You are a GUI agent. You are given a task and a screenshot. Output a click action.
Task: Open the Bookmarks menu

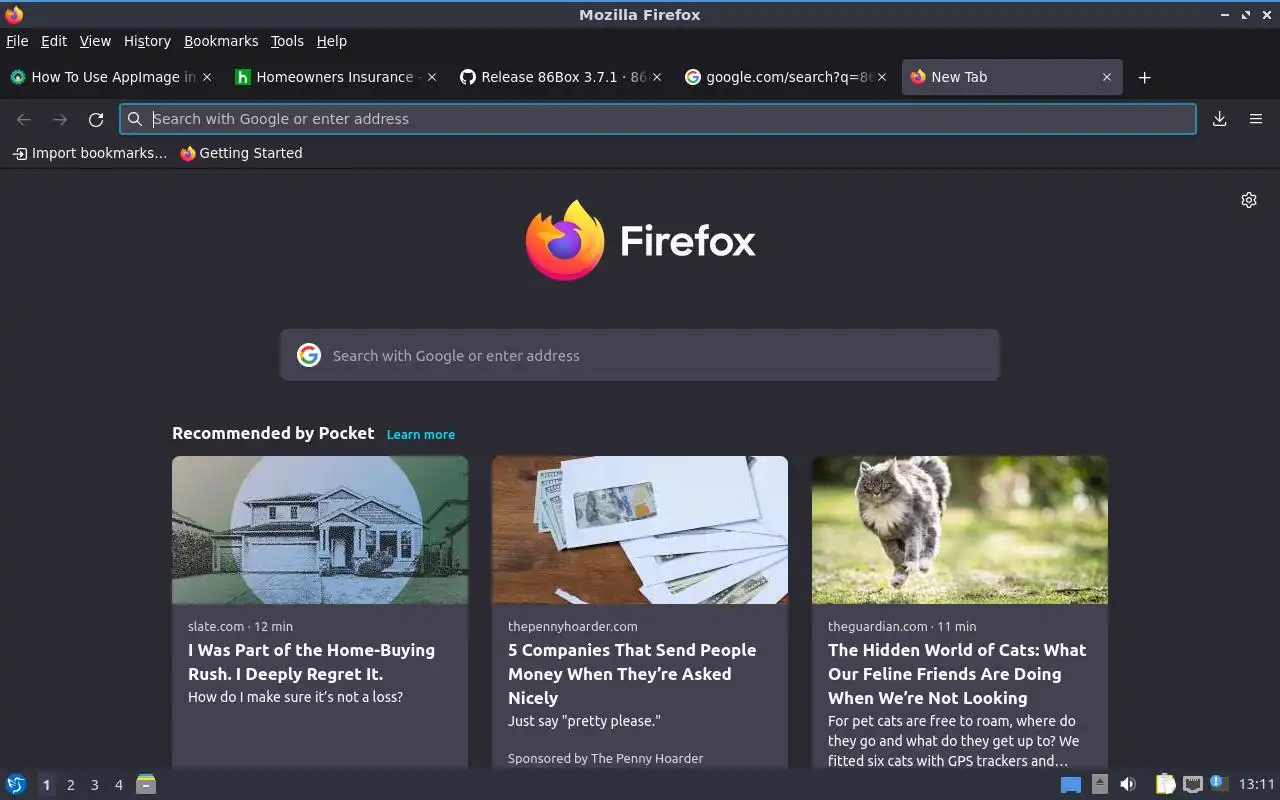coord(221,41)
